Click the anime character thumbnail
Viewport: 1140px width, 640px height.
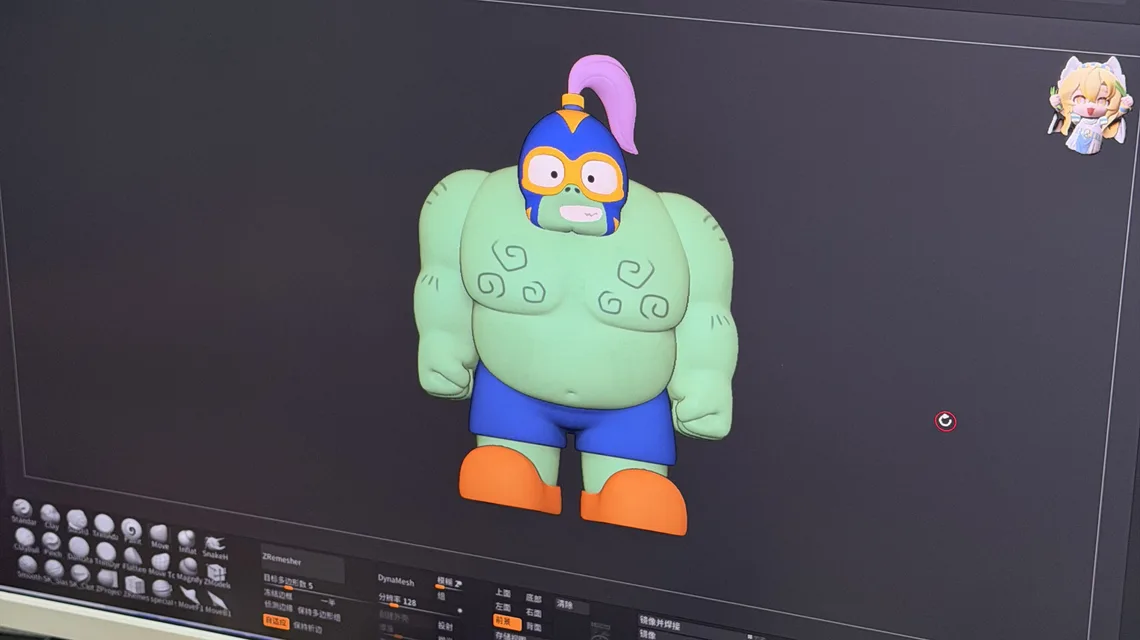(x=1089, y=104)
